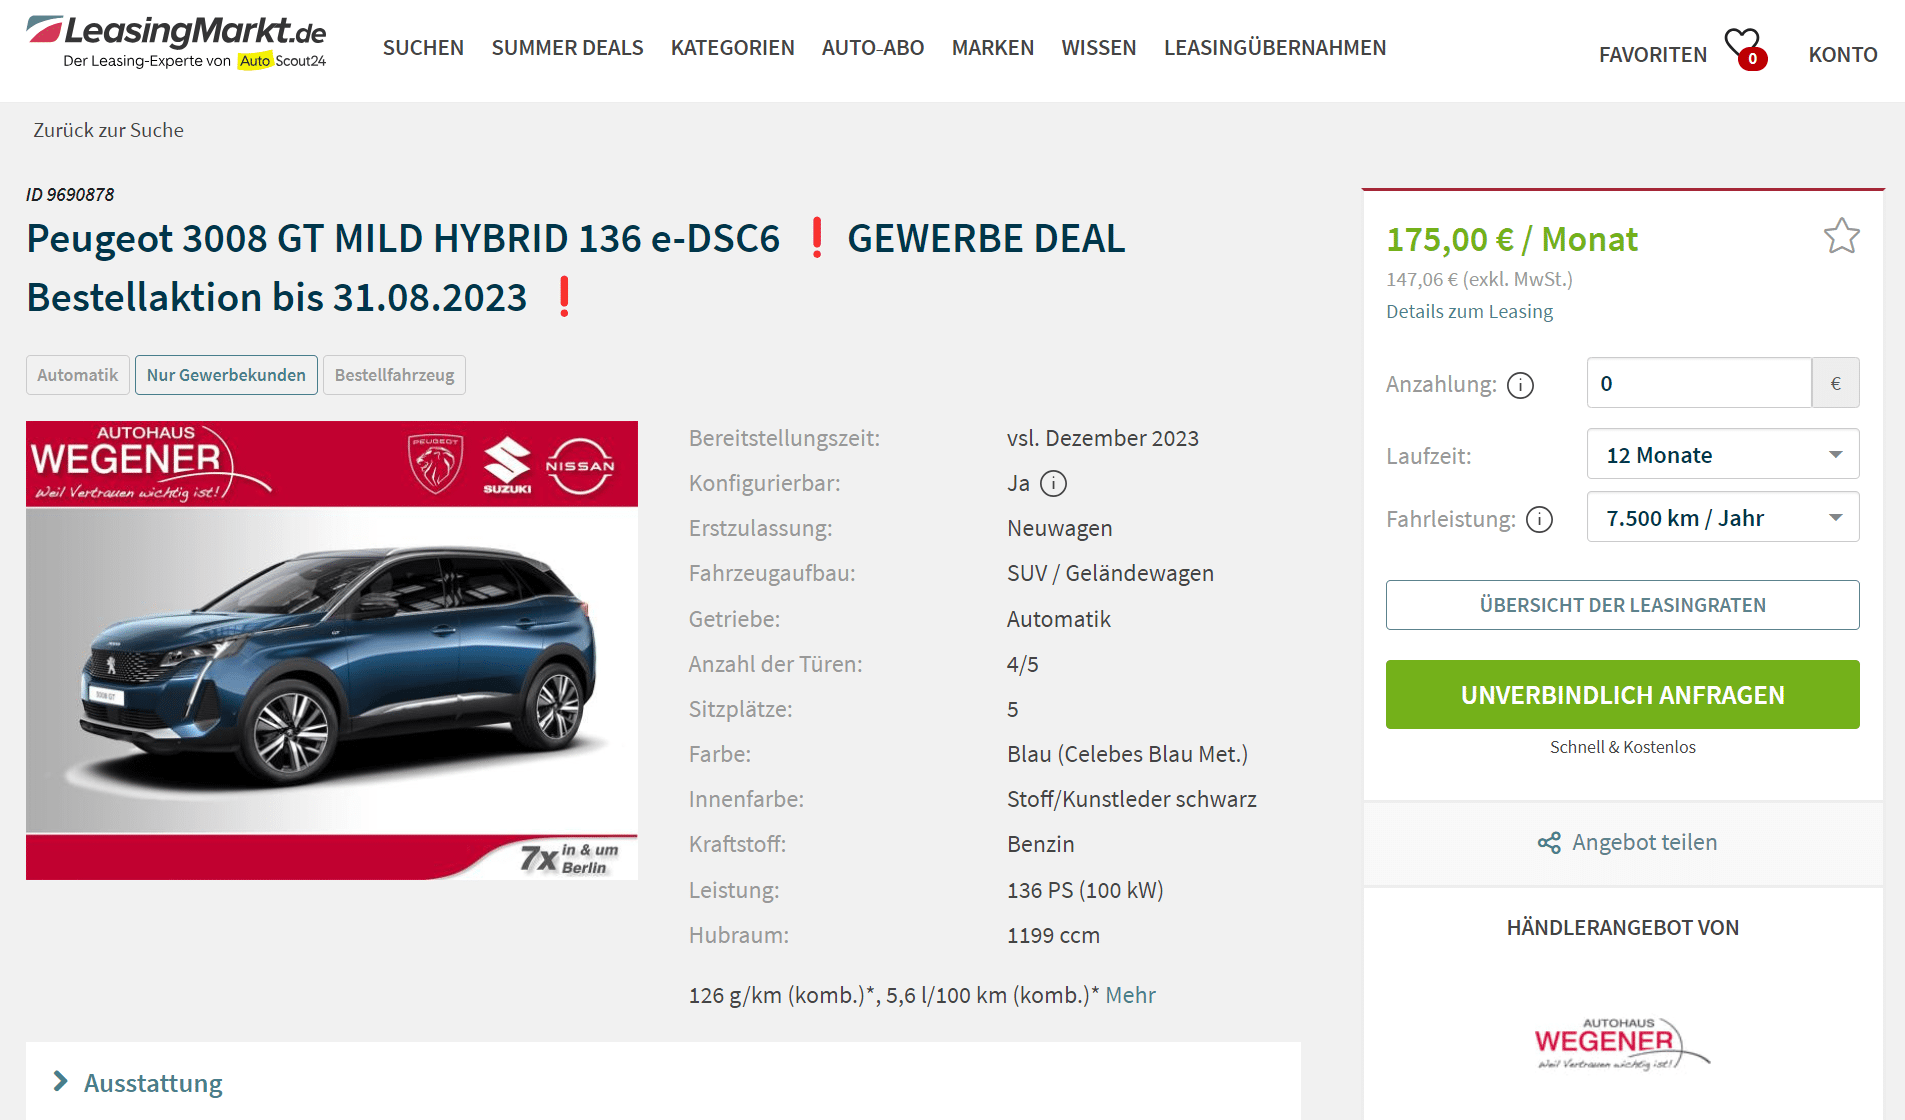Open the KONTO menu

point(1842,55)
